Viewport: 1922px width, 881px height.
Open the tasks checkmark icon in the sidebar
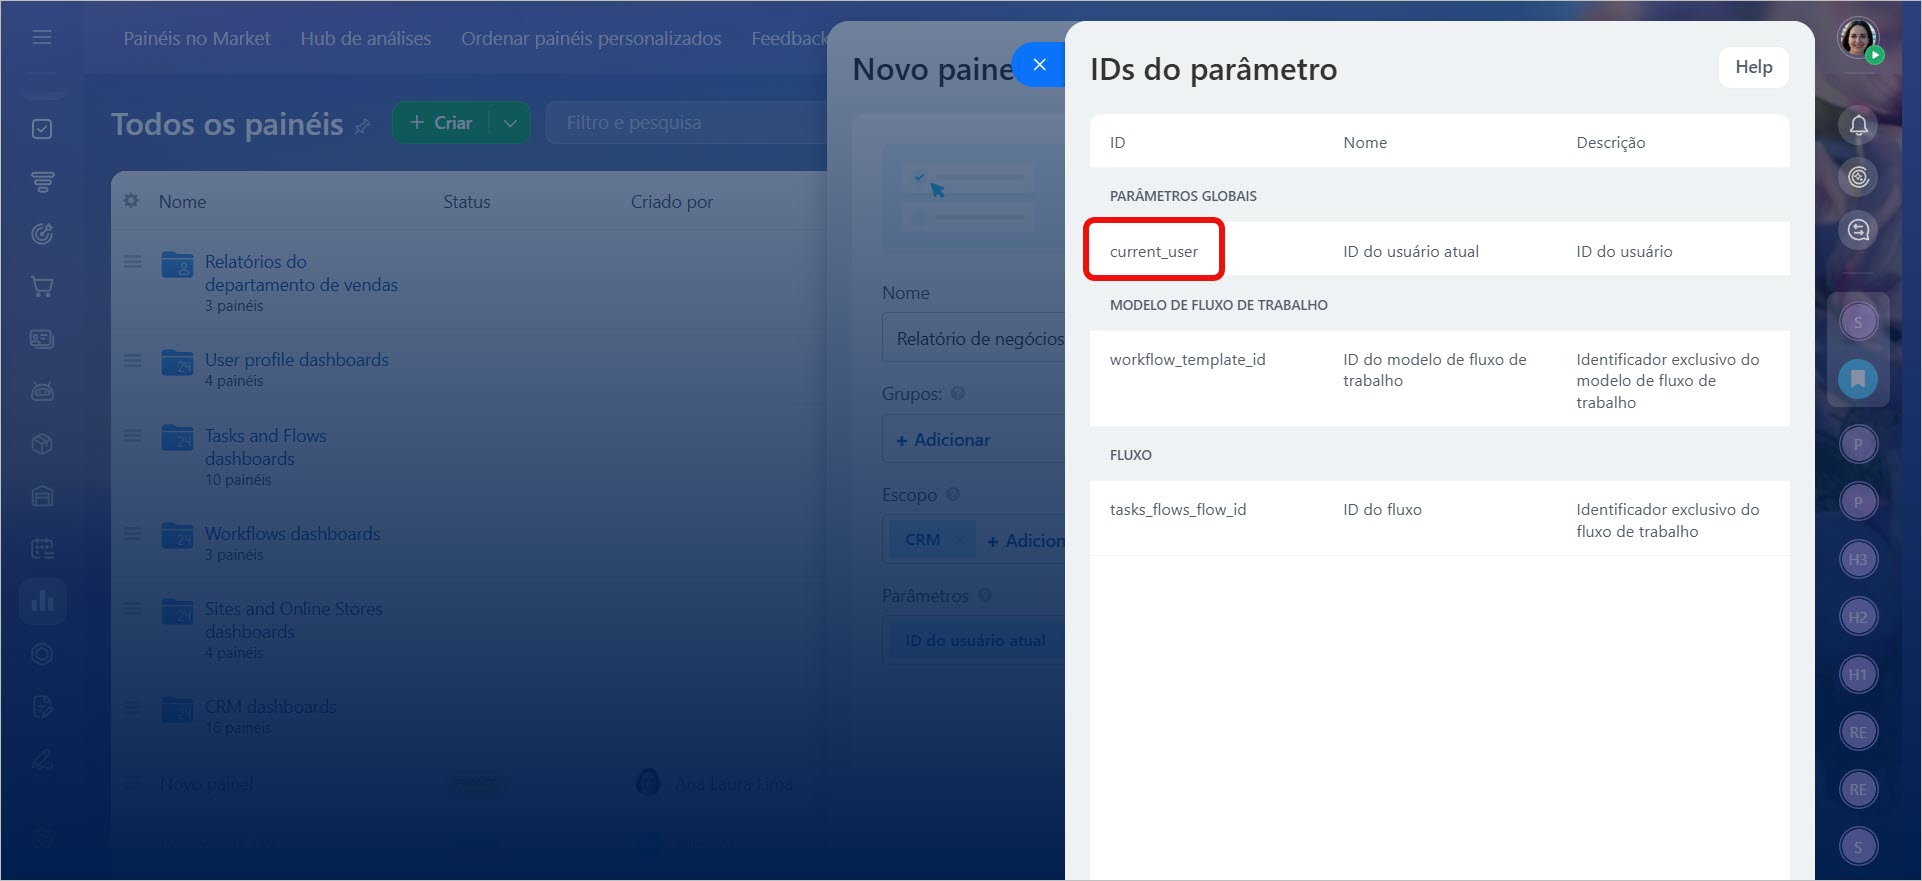(x=42, y=129)
